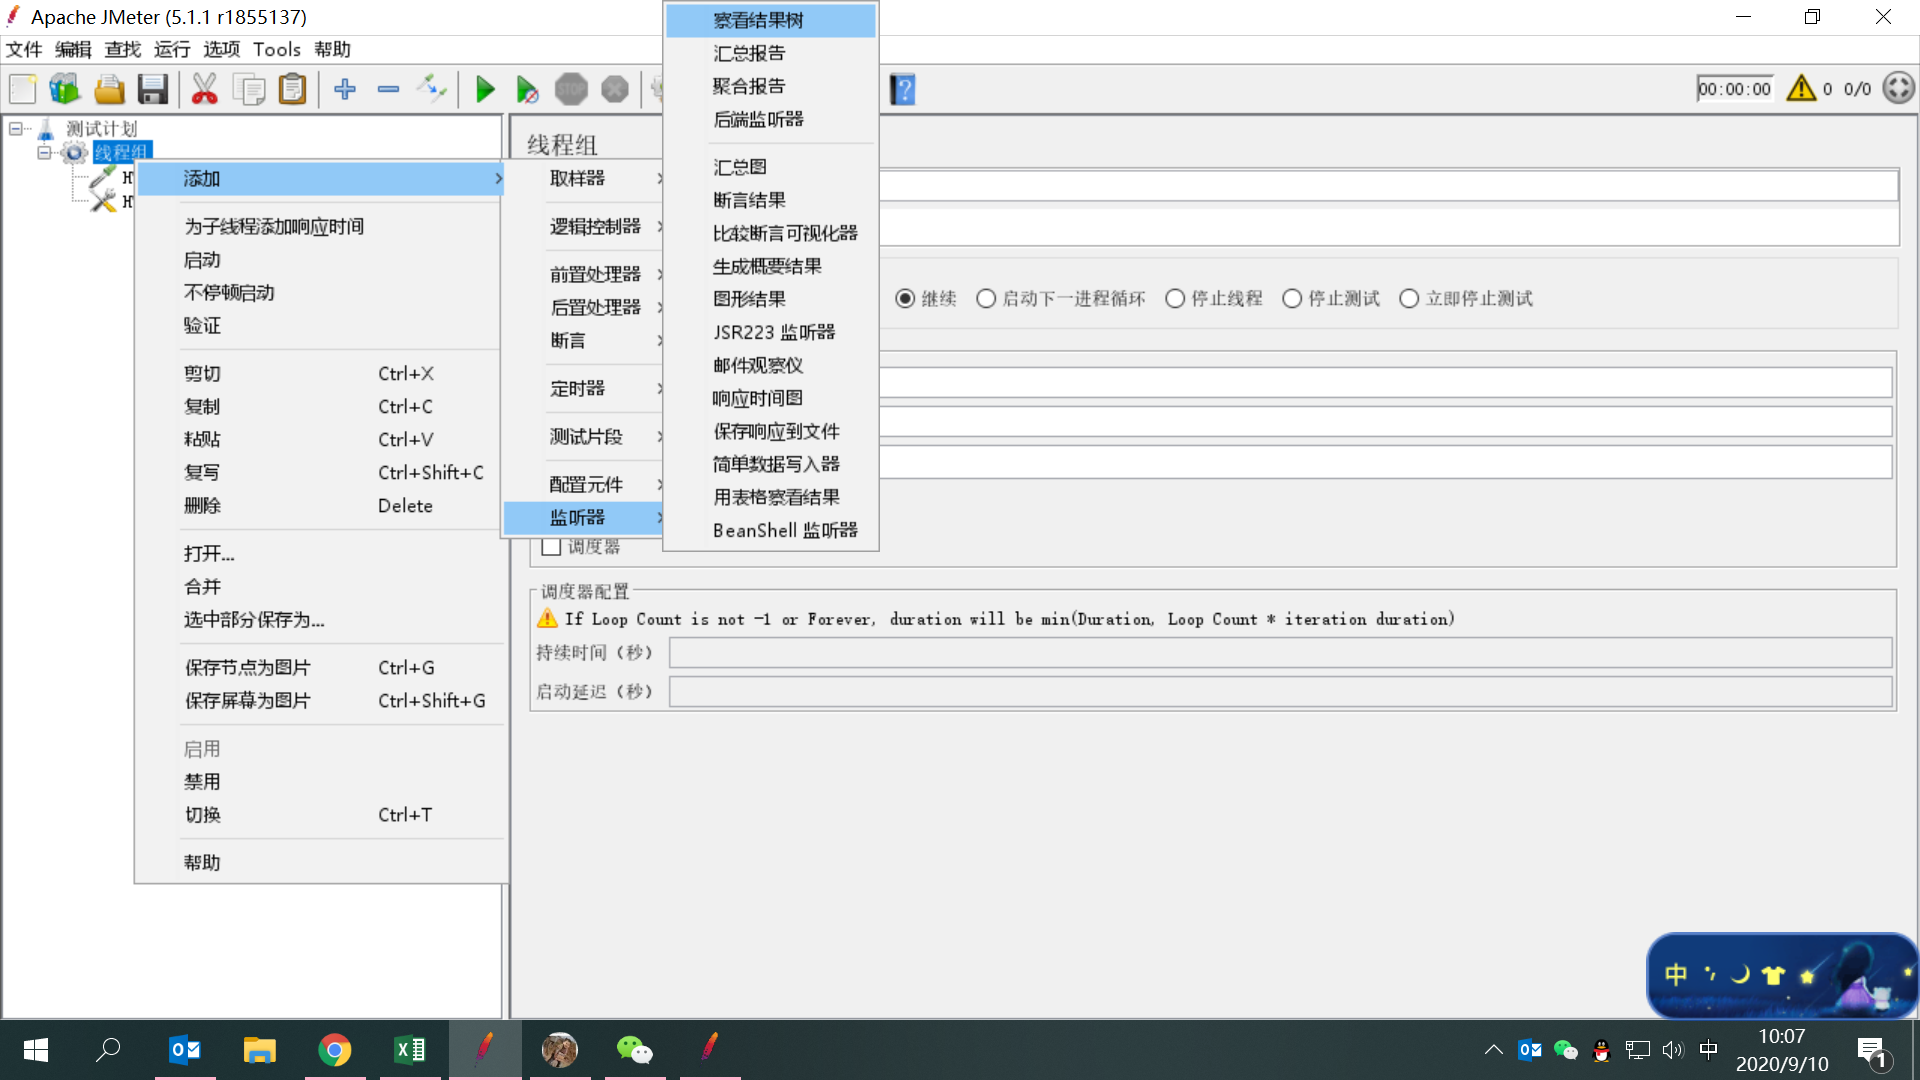Expand the 配置元件 submenu
The image size is (1920, 1080).
click(x=586, y=484)
